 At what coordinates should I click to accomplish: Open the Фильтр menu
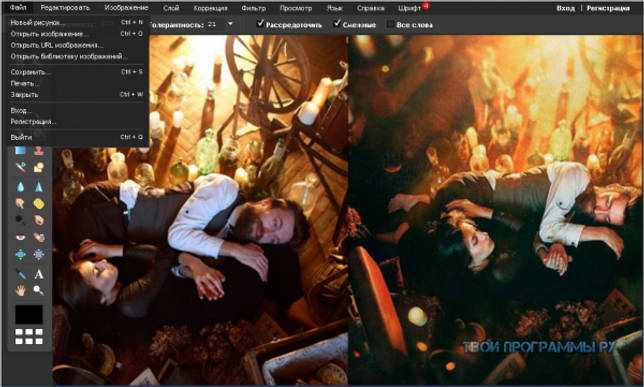[x=253, y=8]
